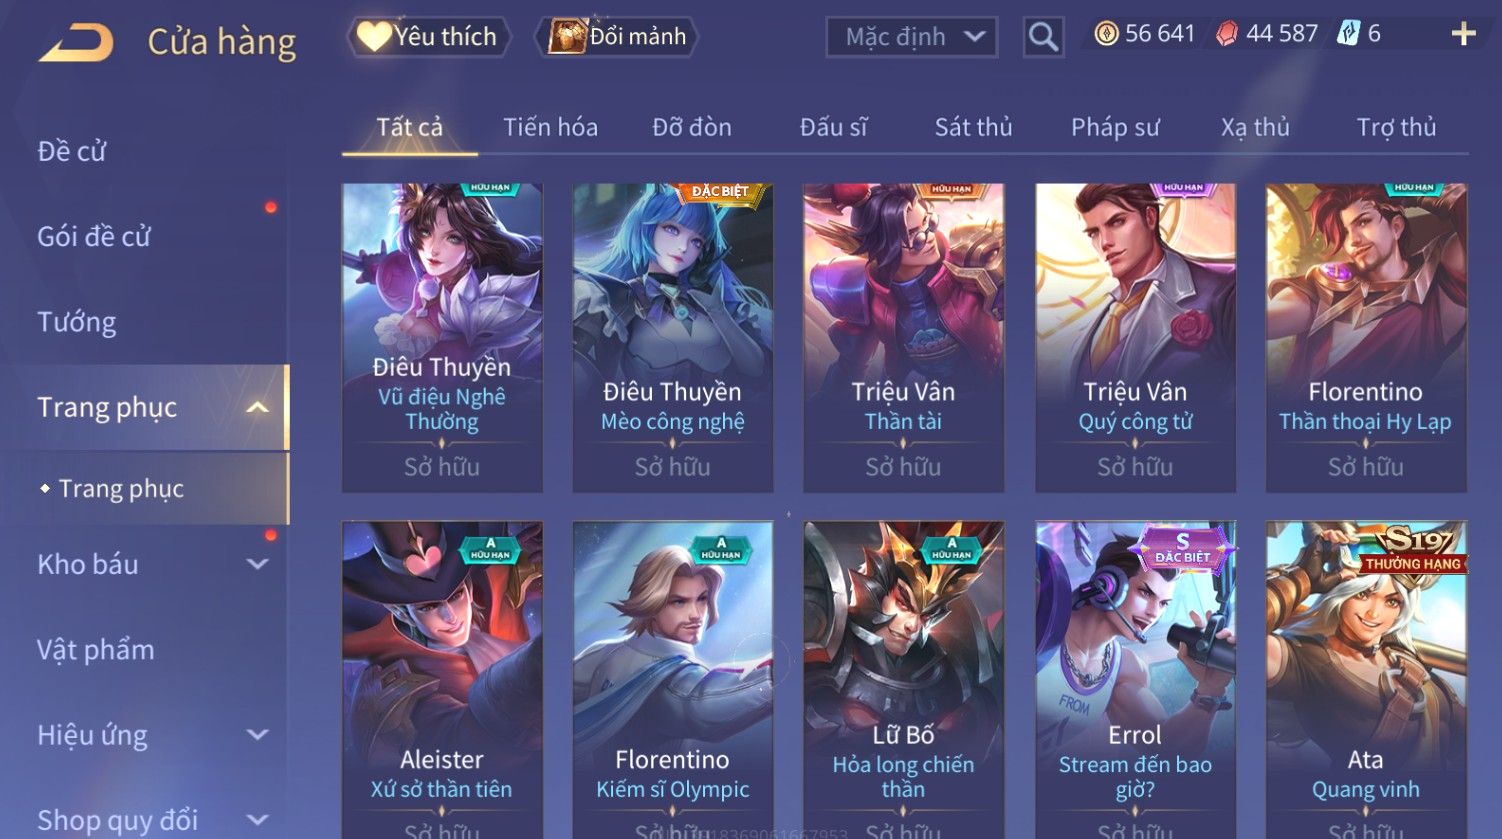The image size is (1502, 839).
Task: Open the Mặc định sort dropdown
Action: (911, 37)
